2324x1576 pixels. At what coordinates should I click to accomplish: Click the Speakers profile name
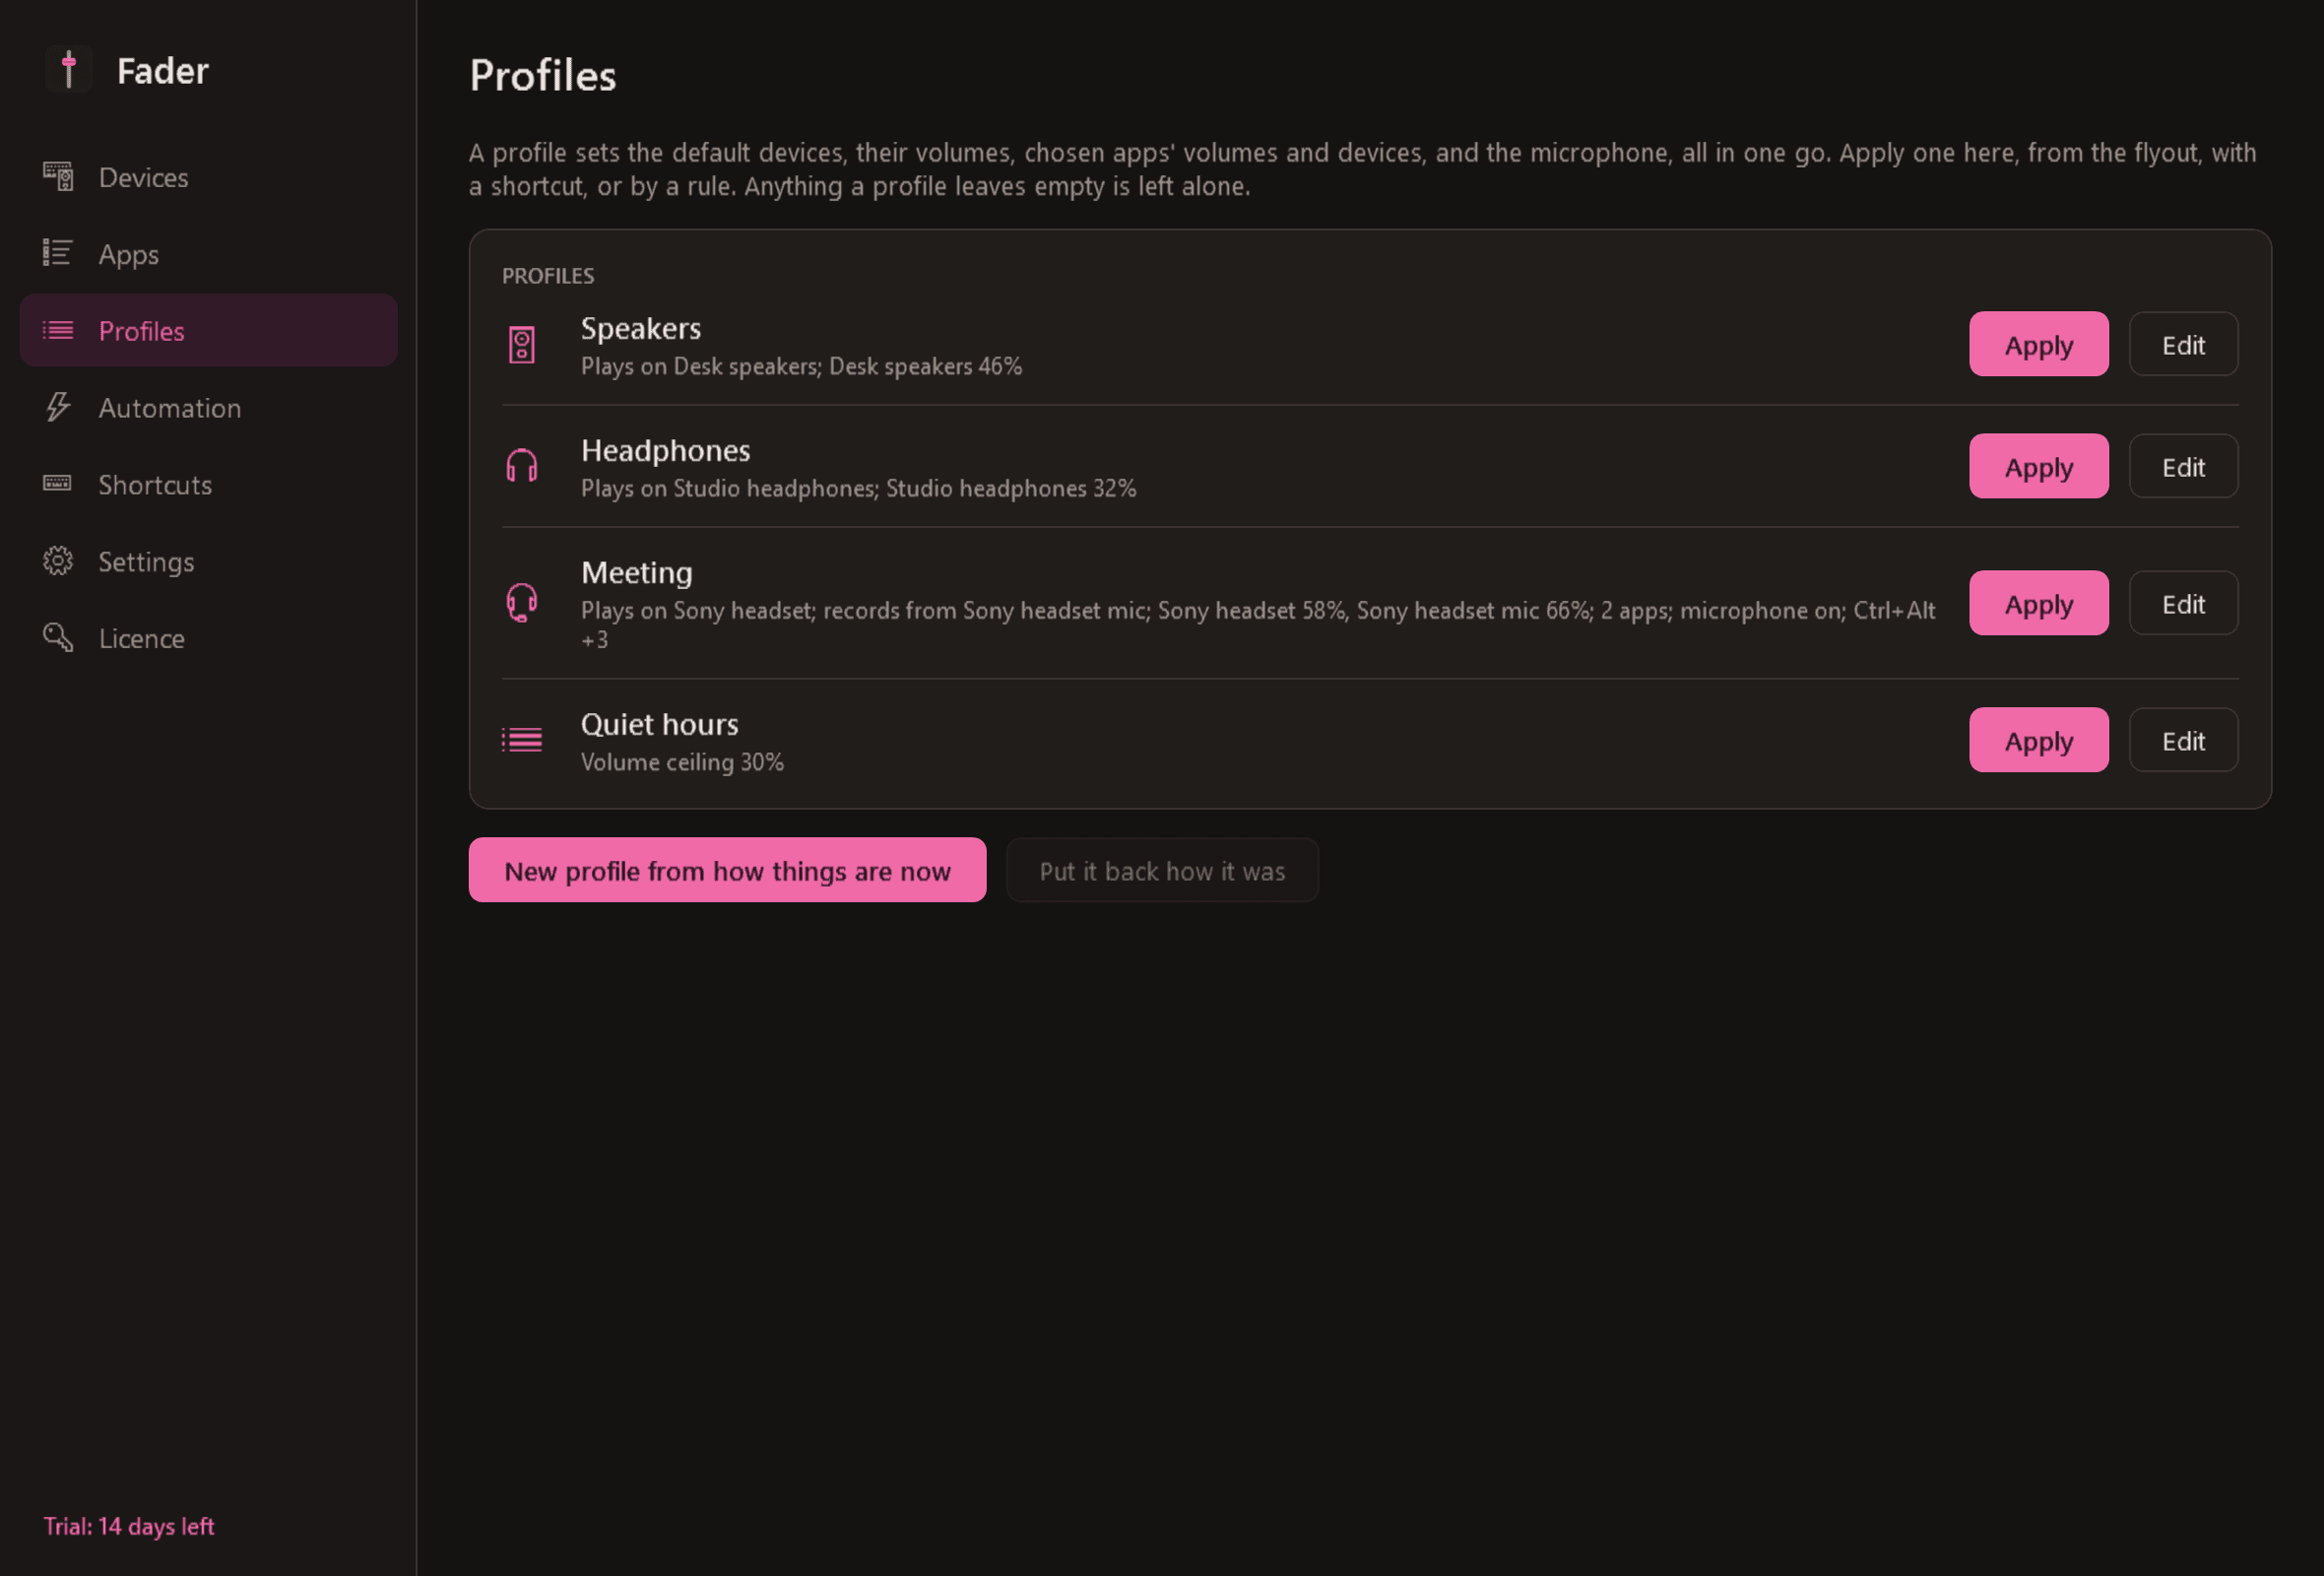pyautogui.click(x=641, y=329)
